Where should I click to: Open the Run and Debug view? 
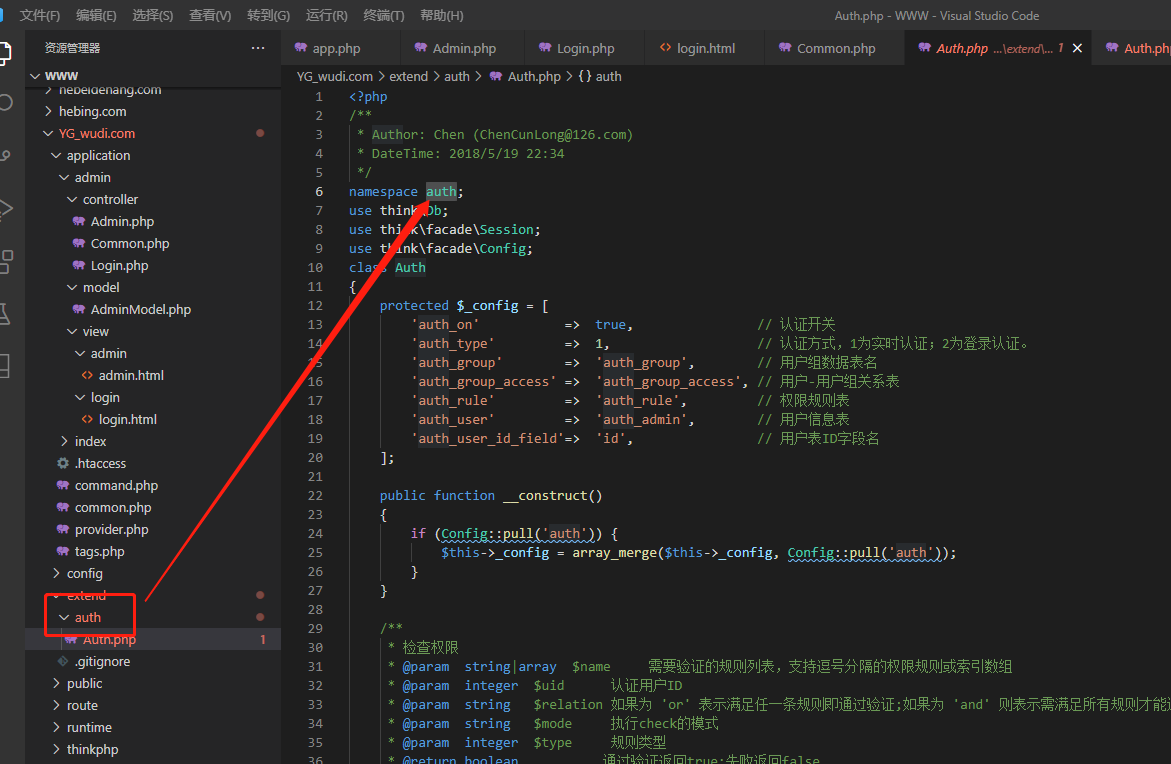(x=6, y=208)
